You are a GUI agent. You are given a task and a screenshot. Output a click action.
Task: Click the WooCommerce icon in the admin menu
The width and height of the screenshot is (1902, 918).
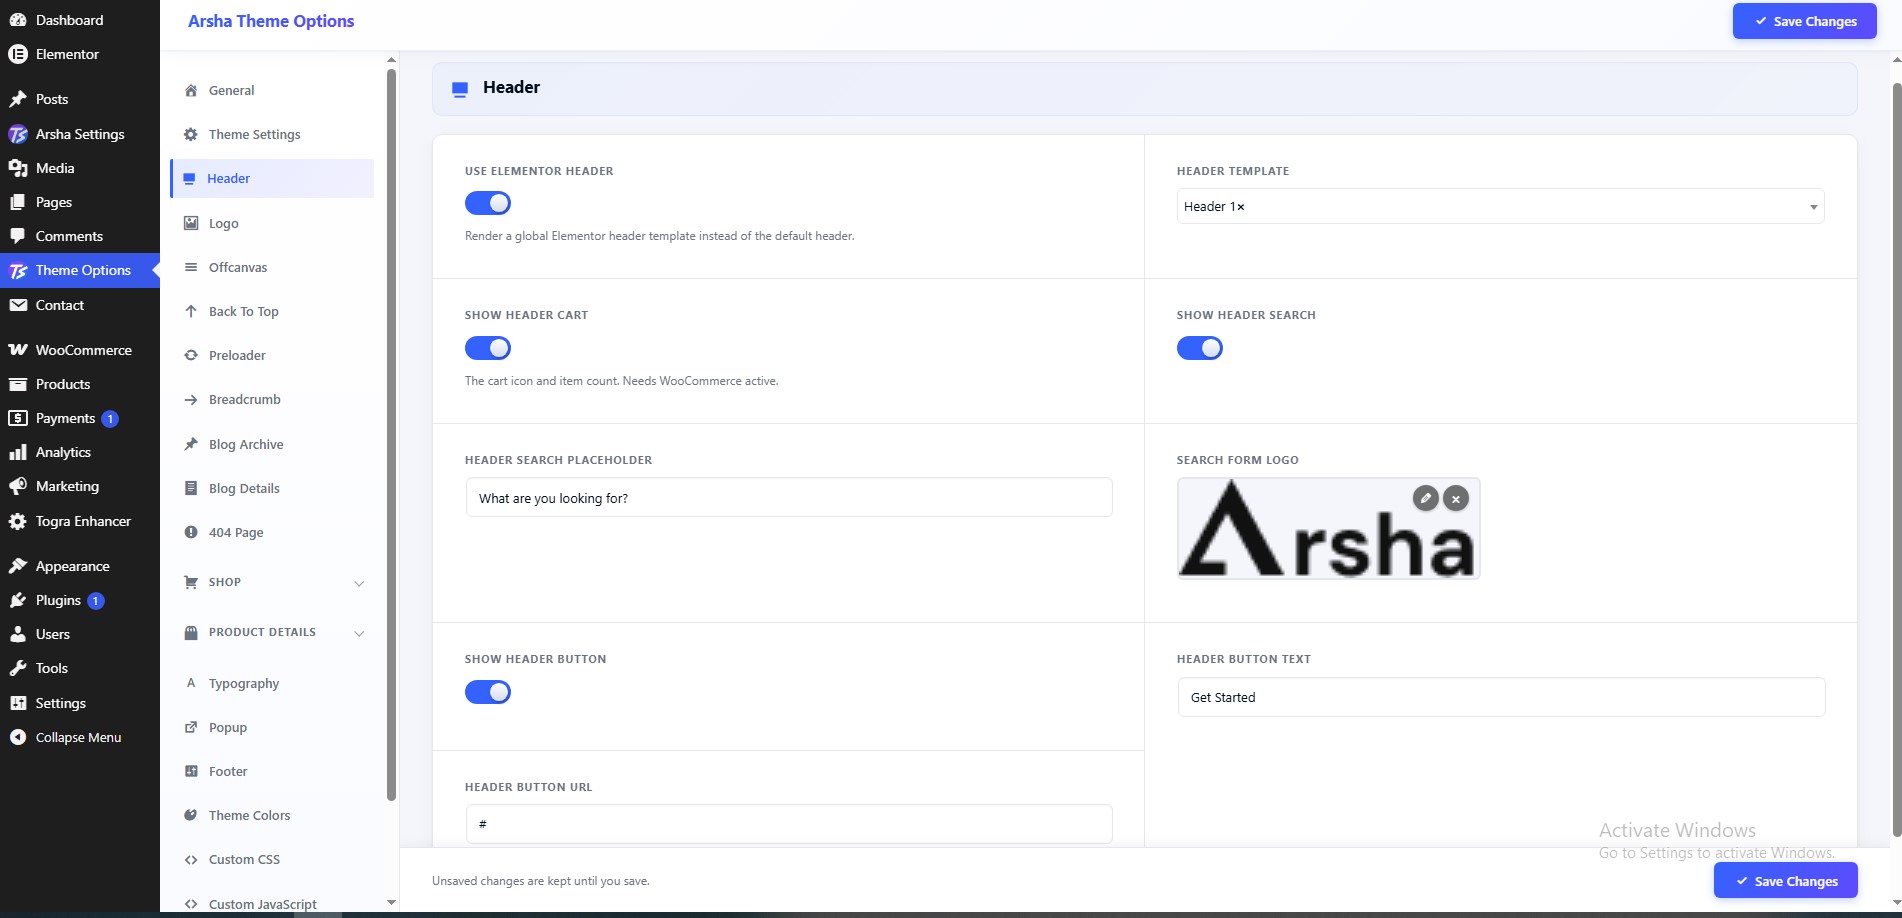(x=17, y=350)
